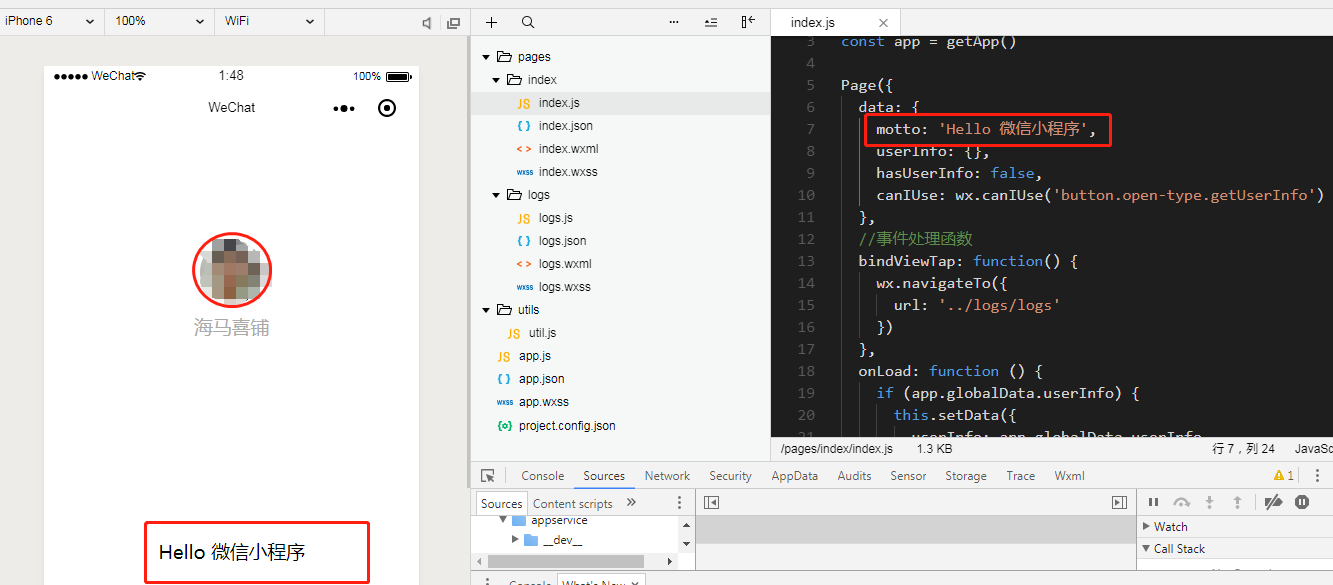Tap the simulator capsule close circle icon

coord(387,108)
